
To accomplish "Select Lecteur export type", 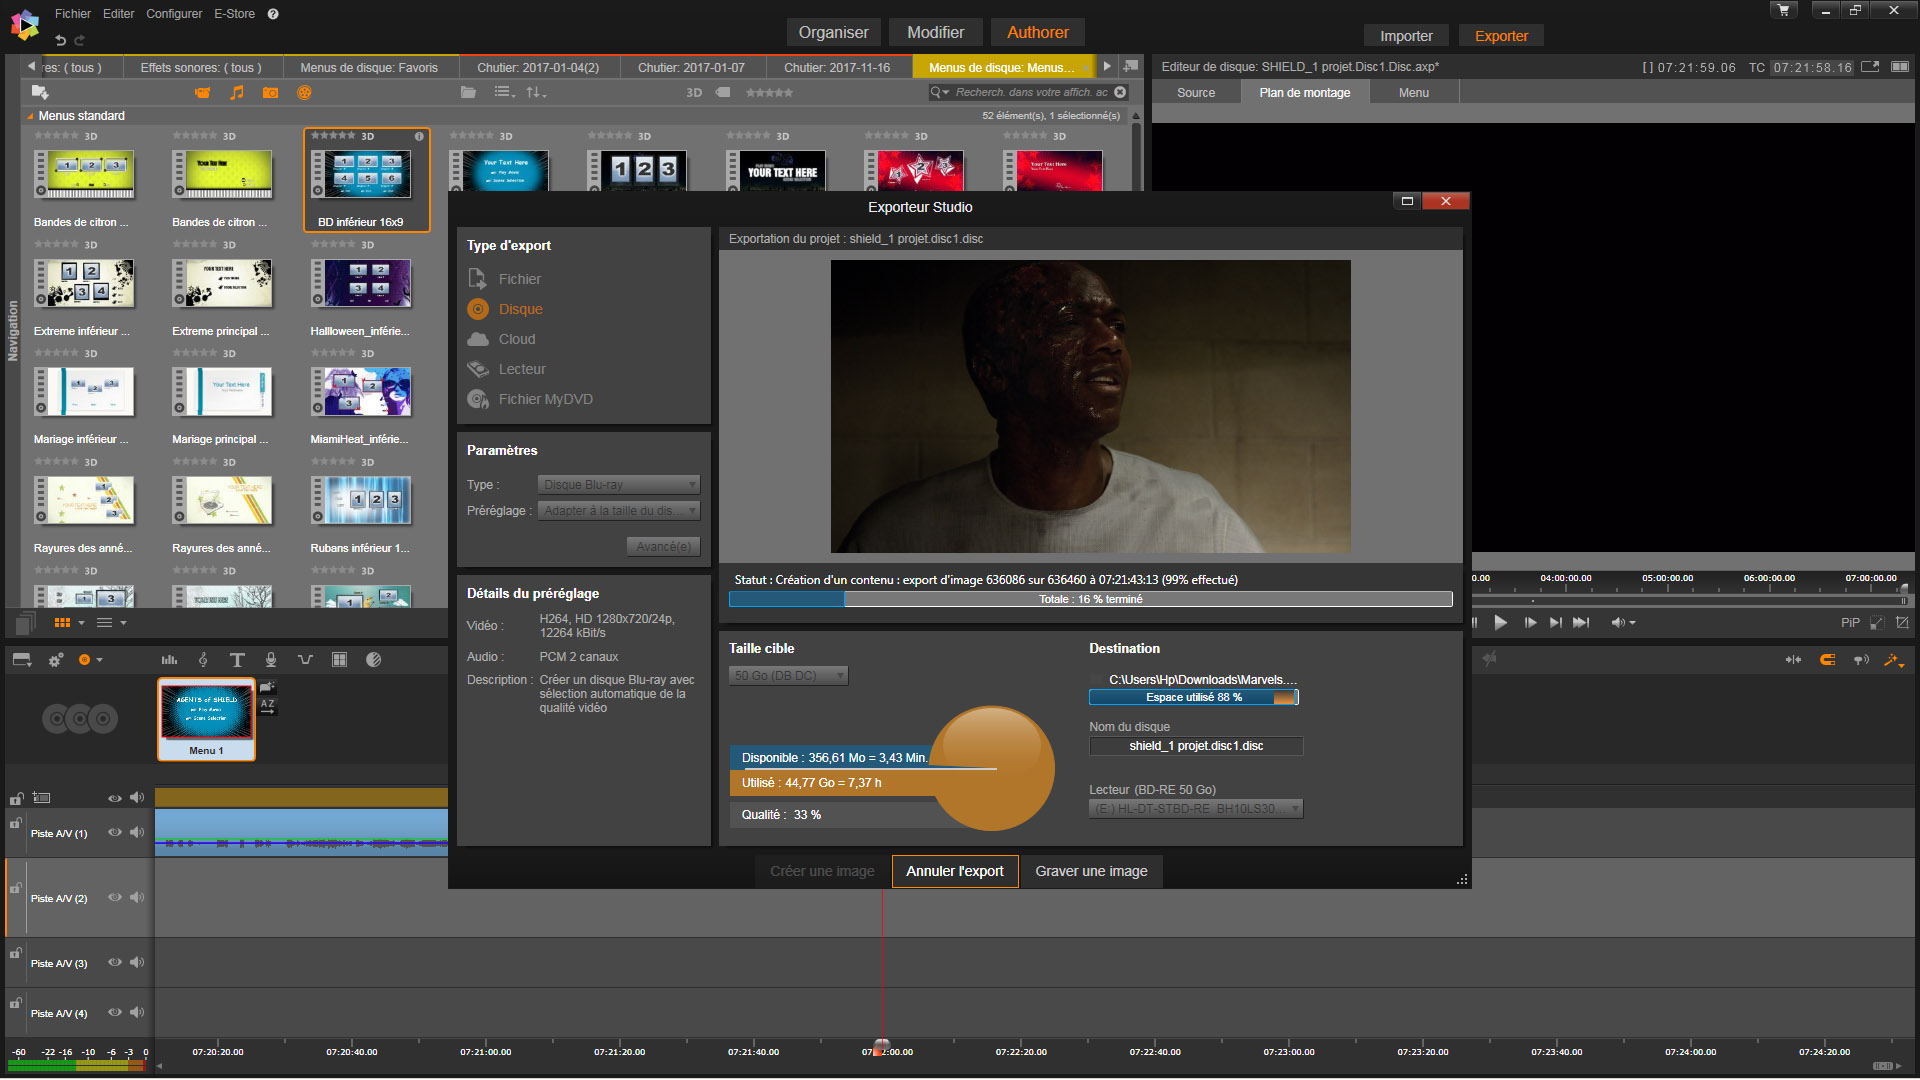I will coord(507,369).
